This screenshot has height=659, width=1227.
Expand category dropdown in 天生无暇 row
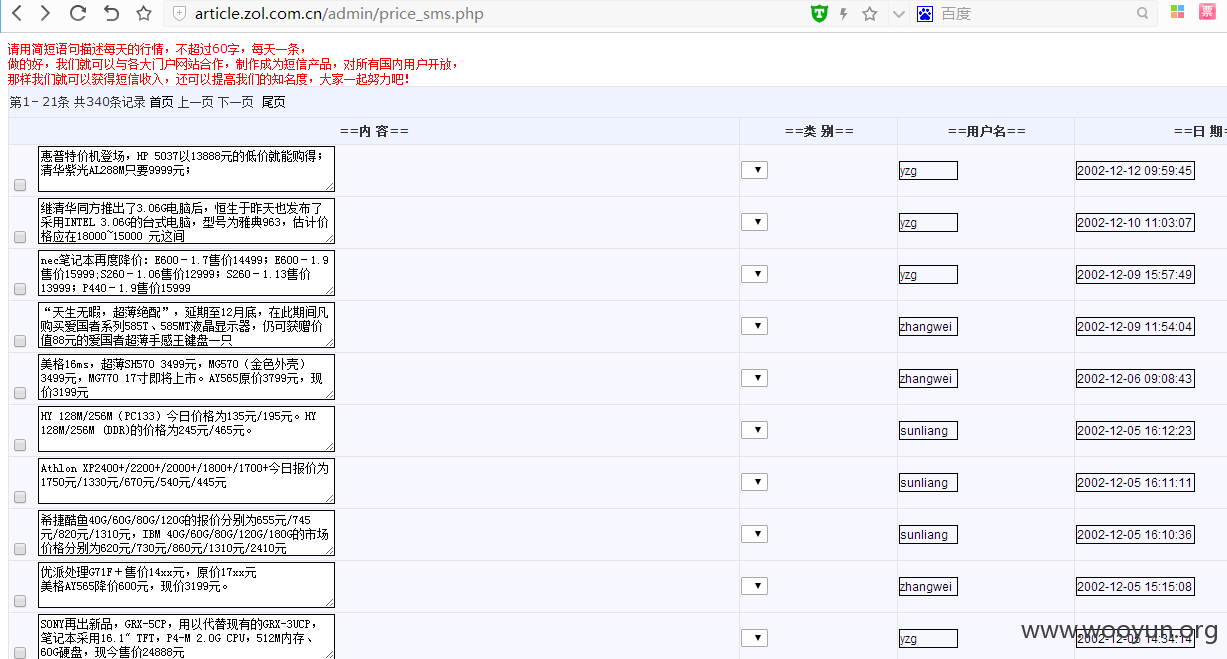pyautogui.click(x=754, y=326)
